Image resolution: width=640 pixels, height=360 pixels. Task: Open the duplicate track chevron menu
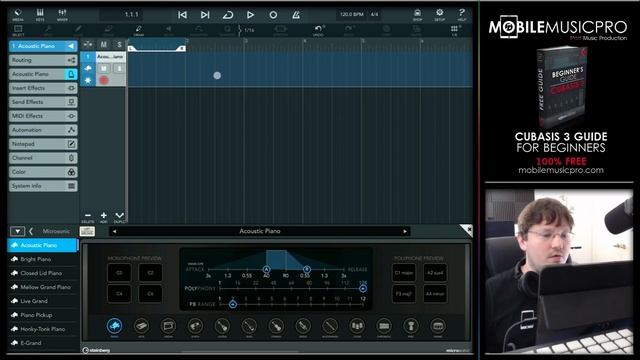point(119,216)
